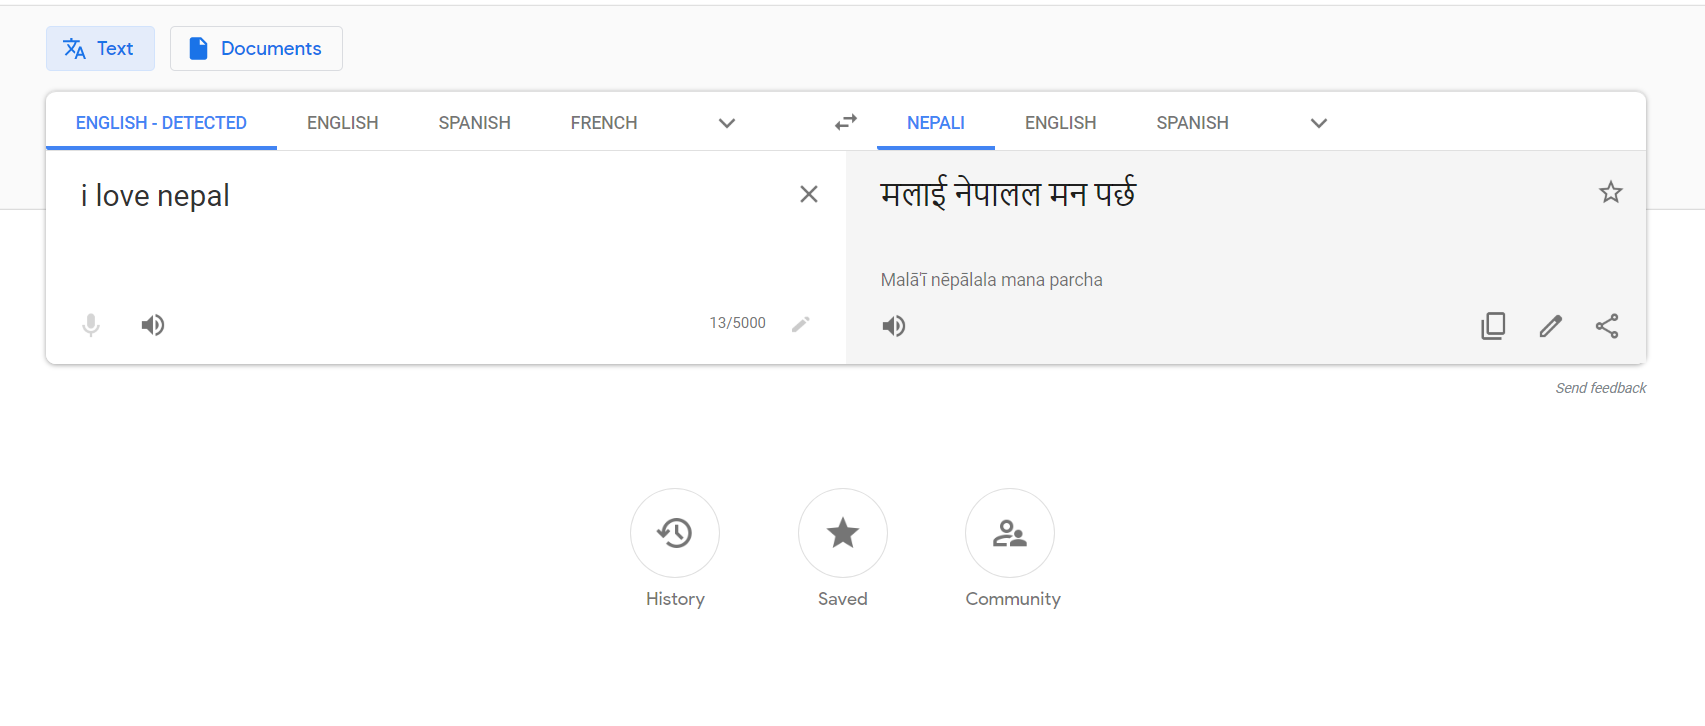The image size is (1705, 726).
Task: Click the Community label text
Action: pyautogui.click(x=1013, y=599)
